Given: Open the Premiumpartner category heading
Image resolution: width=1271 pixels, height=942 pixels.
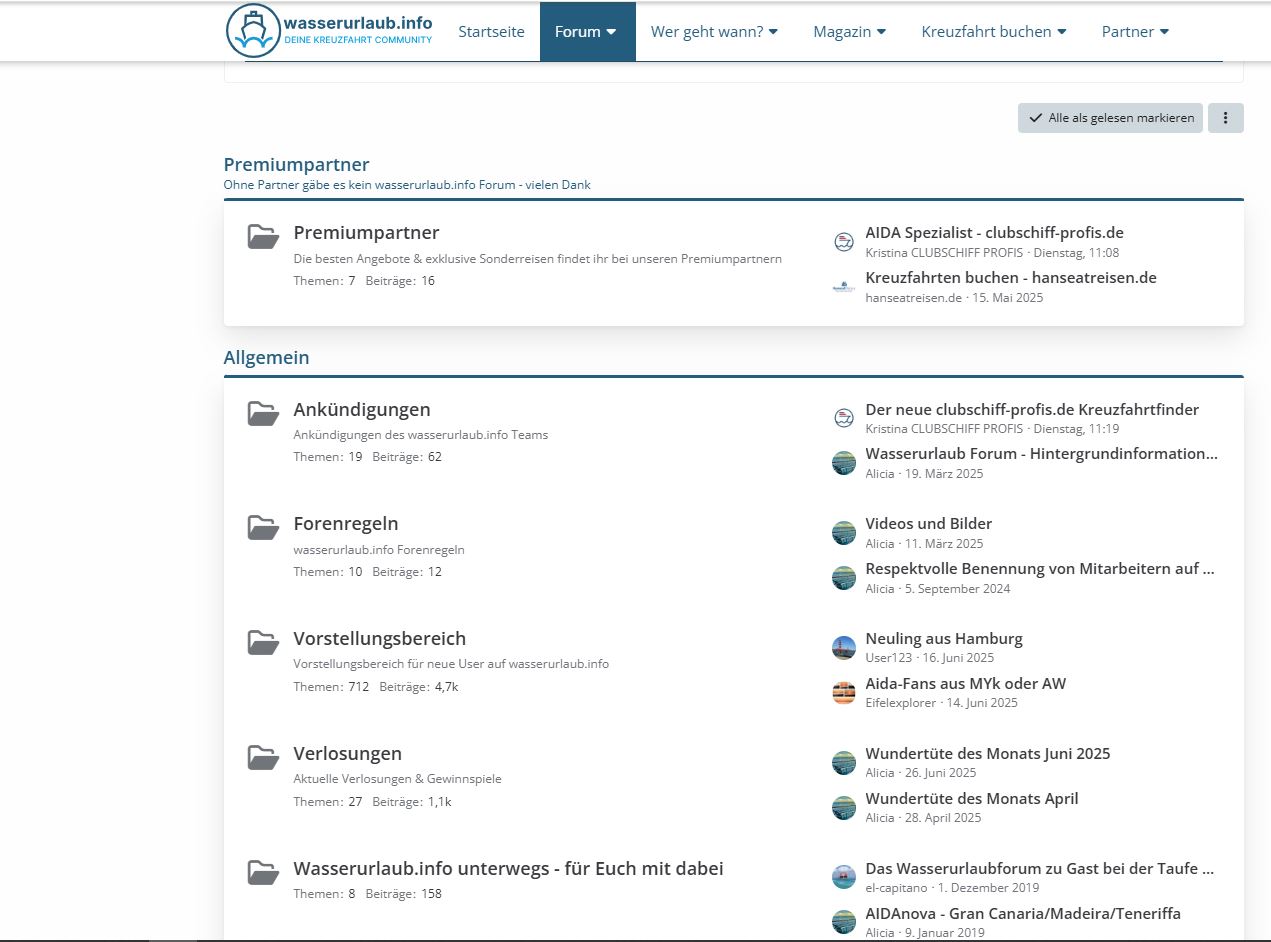Looking at the screenshot, I should pos(296,165).
